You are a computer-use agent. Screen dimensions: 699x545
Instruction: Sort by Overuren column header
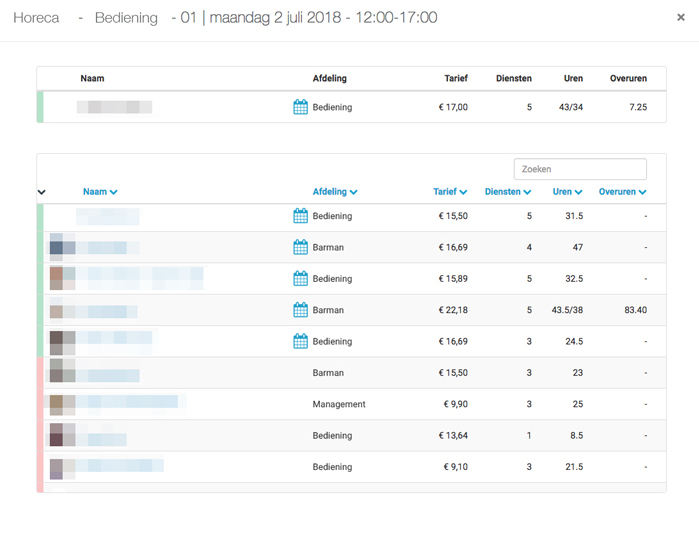coord(622,192)
